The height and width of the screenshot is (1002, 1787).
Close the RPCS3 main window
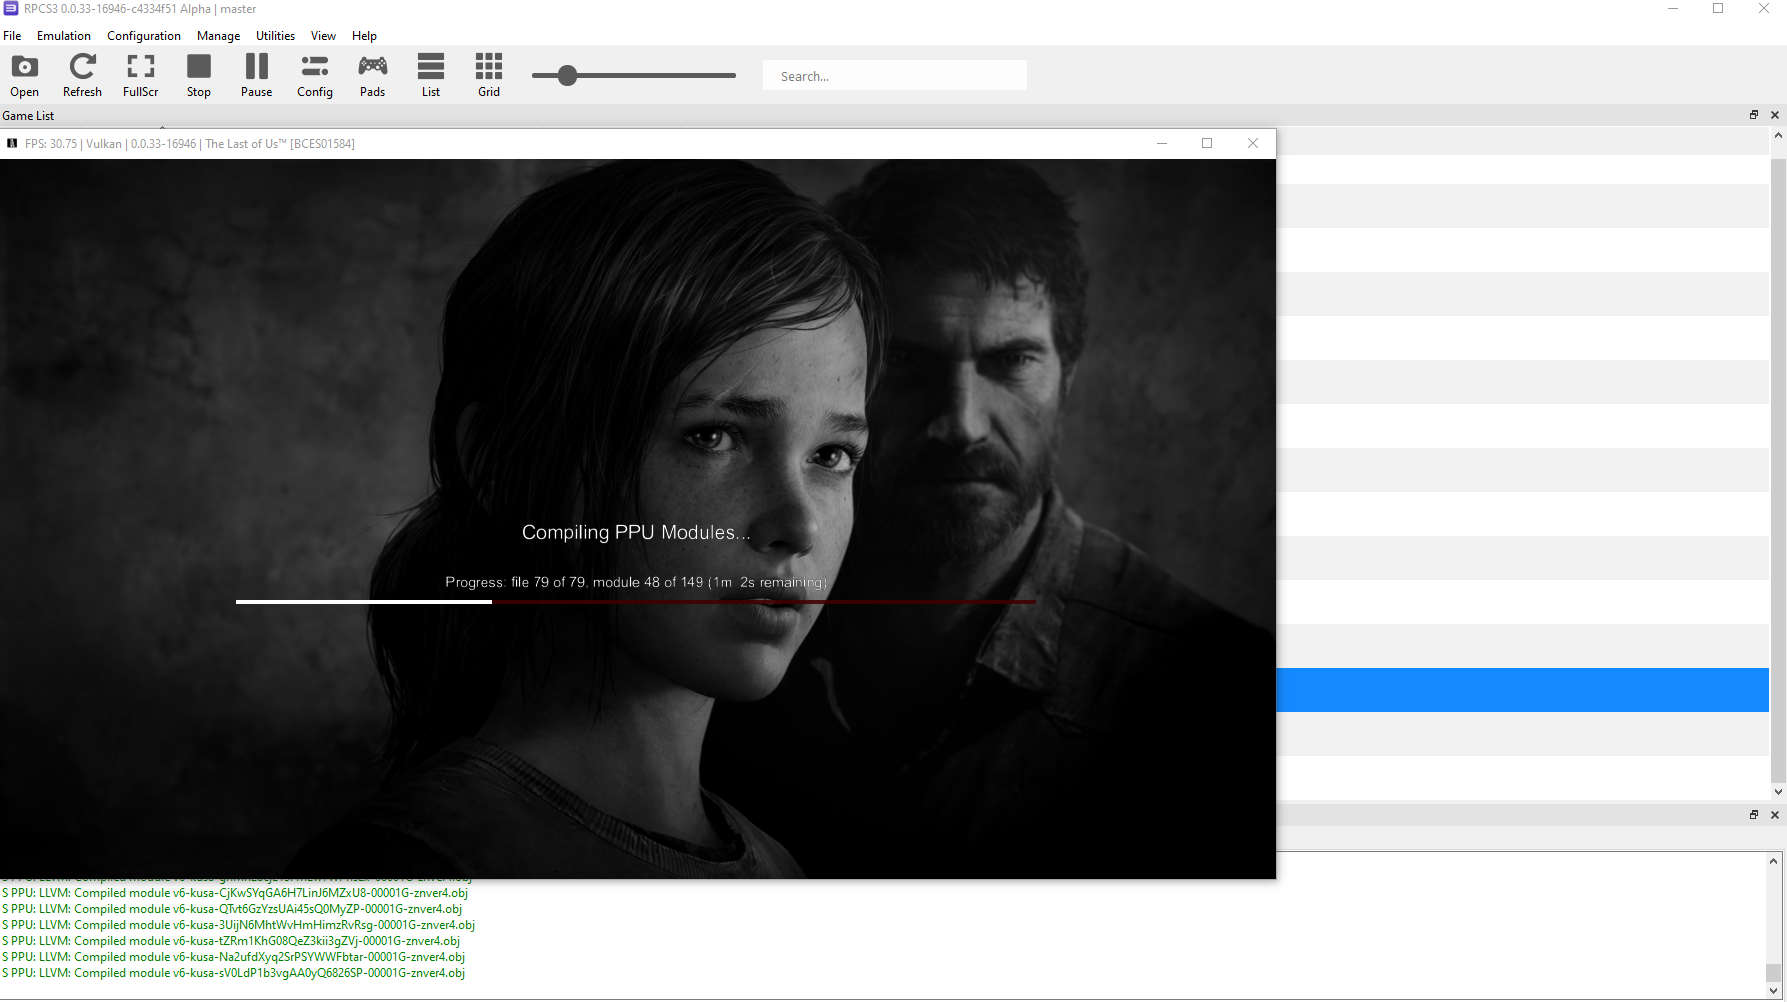click(x=1764, y=9)
